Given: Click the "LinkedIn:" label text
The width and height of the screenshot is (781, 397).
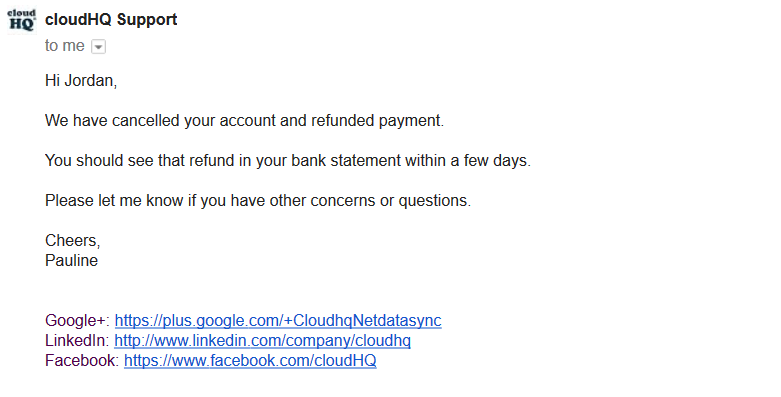Looking at the screenshot, I should tap(77, 340).
